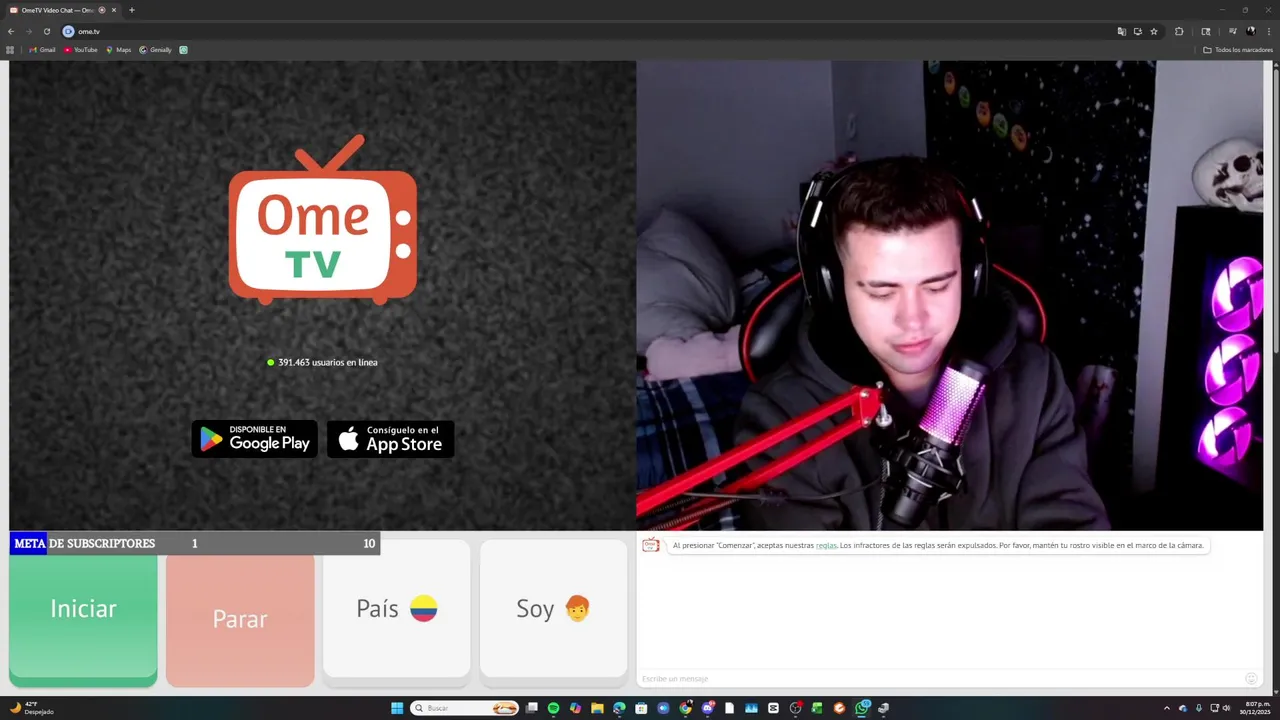Open the green bookmark icon after Genially
Viewport: 1280px width, 720px height.
point(183,50)
